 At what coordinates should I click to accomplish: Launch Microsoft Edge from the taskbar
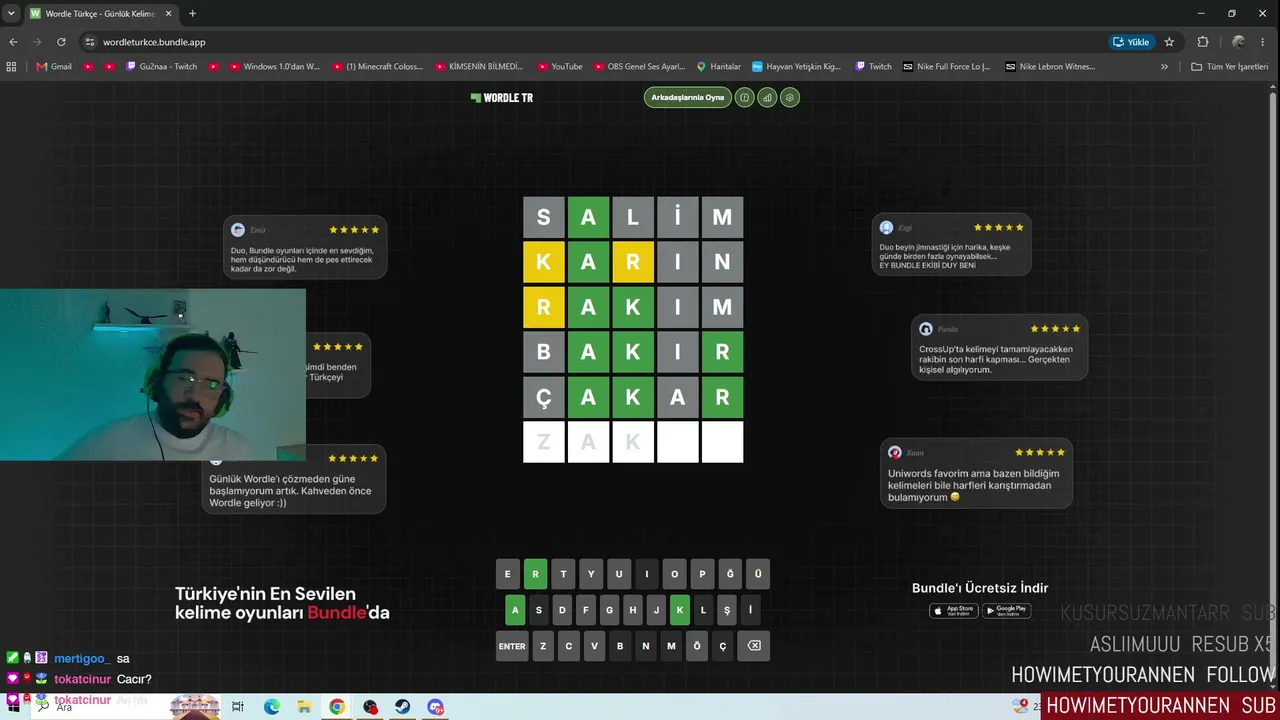pyautogui.click(x=271, y=707)
